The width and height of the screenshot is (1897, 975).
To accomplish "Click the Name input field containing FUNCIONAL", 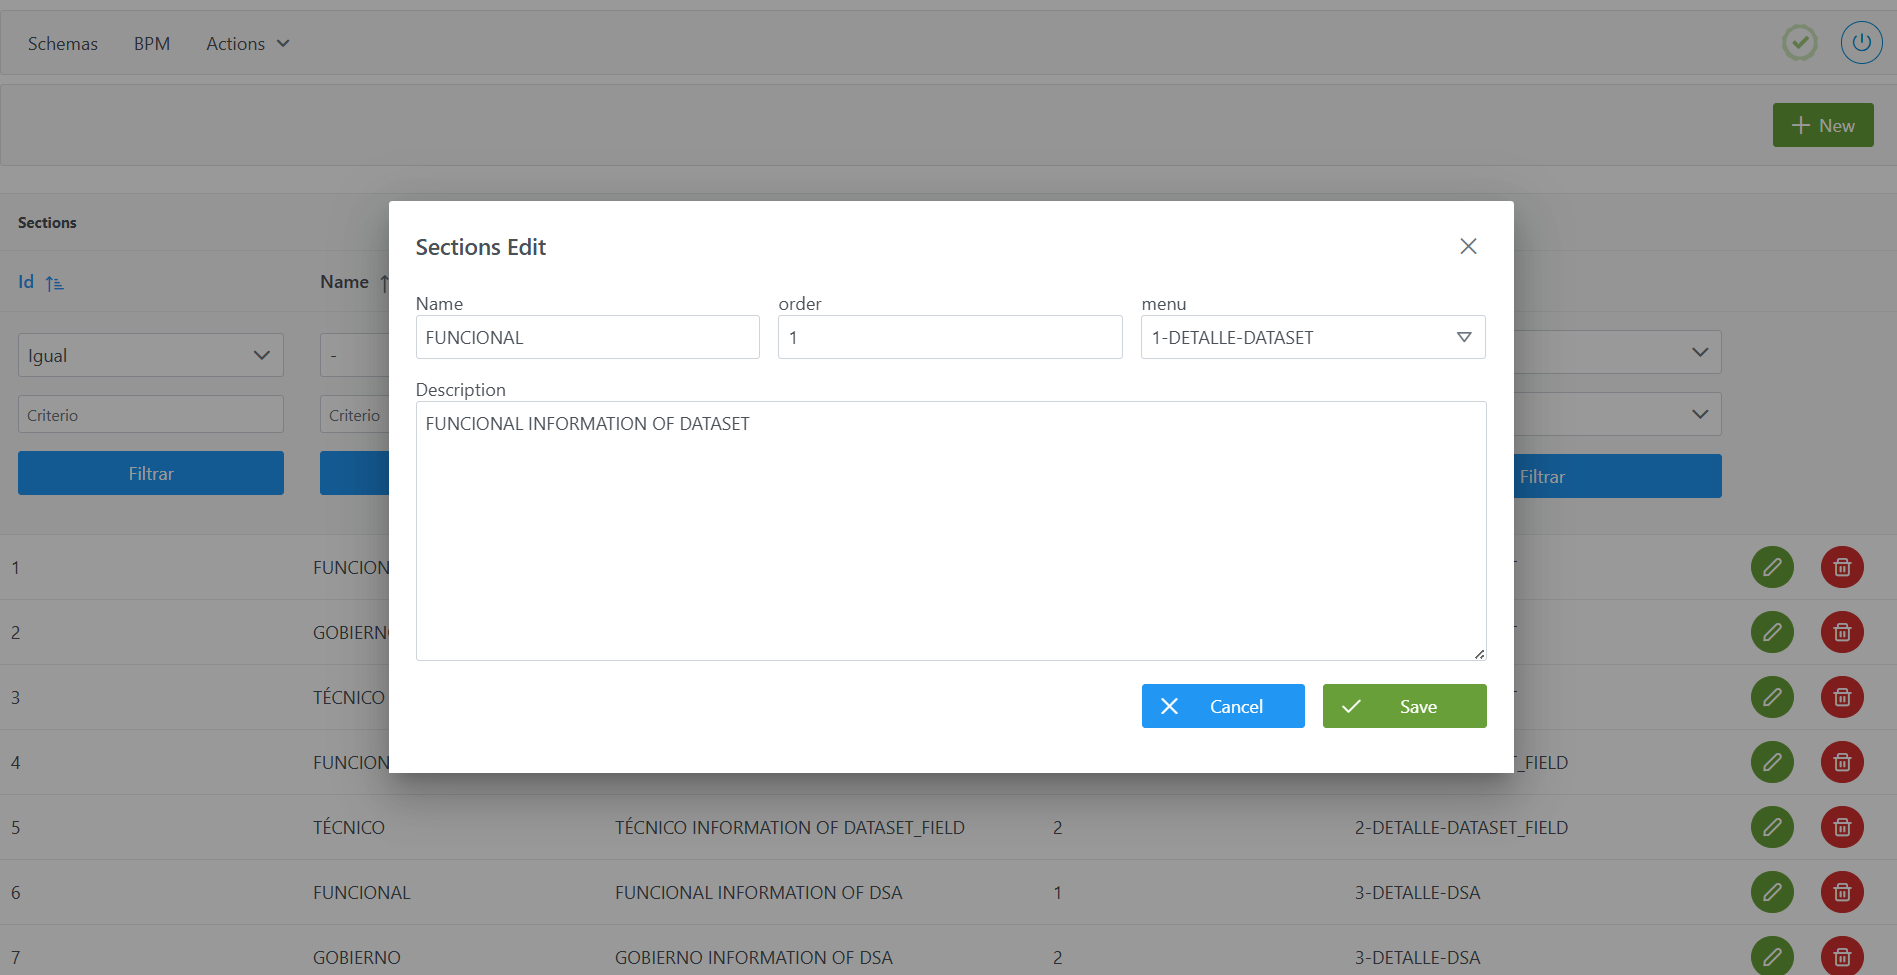I will click(587, 338).
